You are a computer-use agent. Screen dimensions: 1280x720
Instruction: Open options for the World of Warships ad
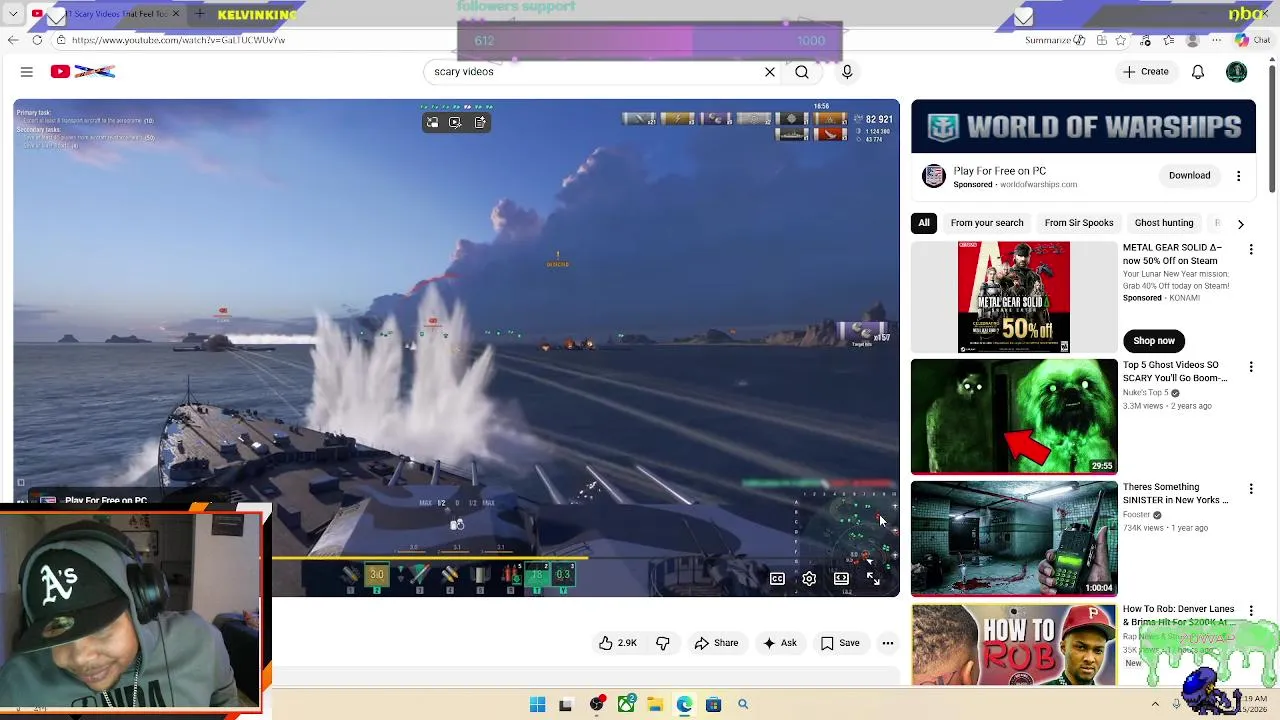(x=1238, y=176)
